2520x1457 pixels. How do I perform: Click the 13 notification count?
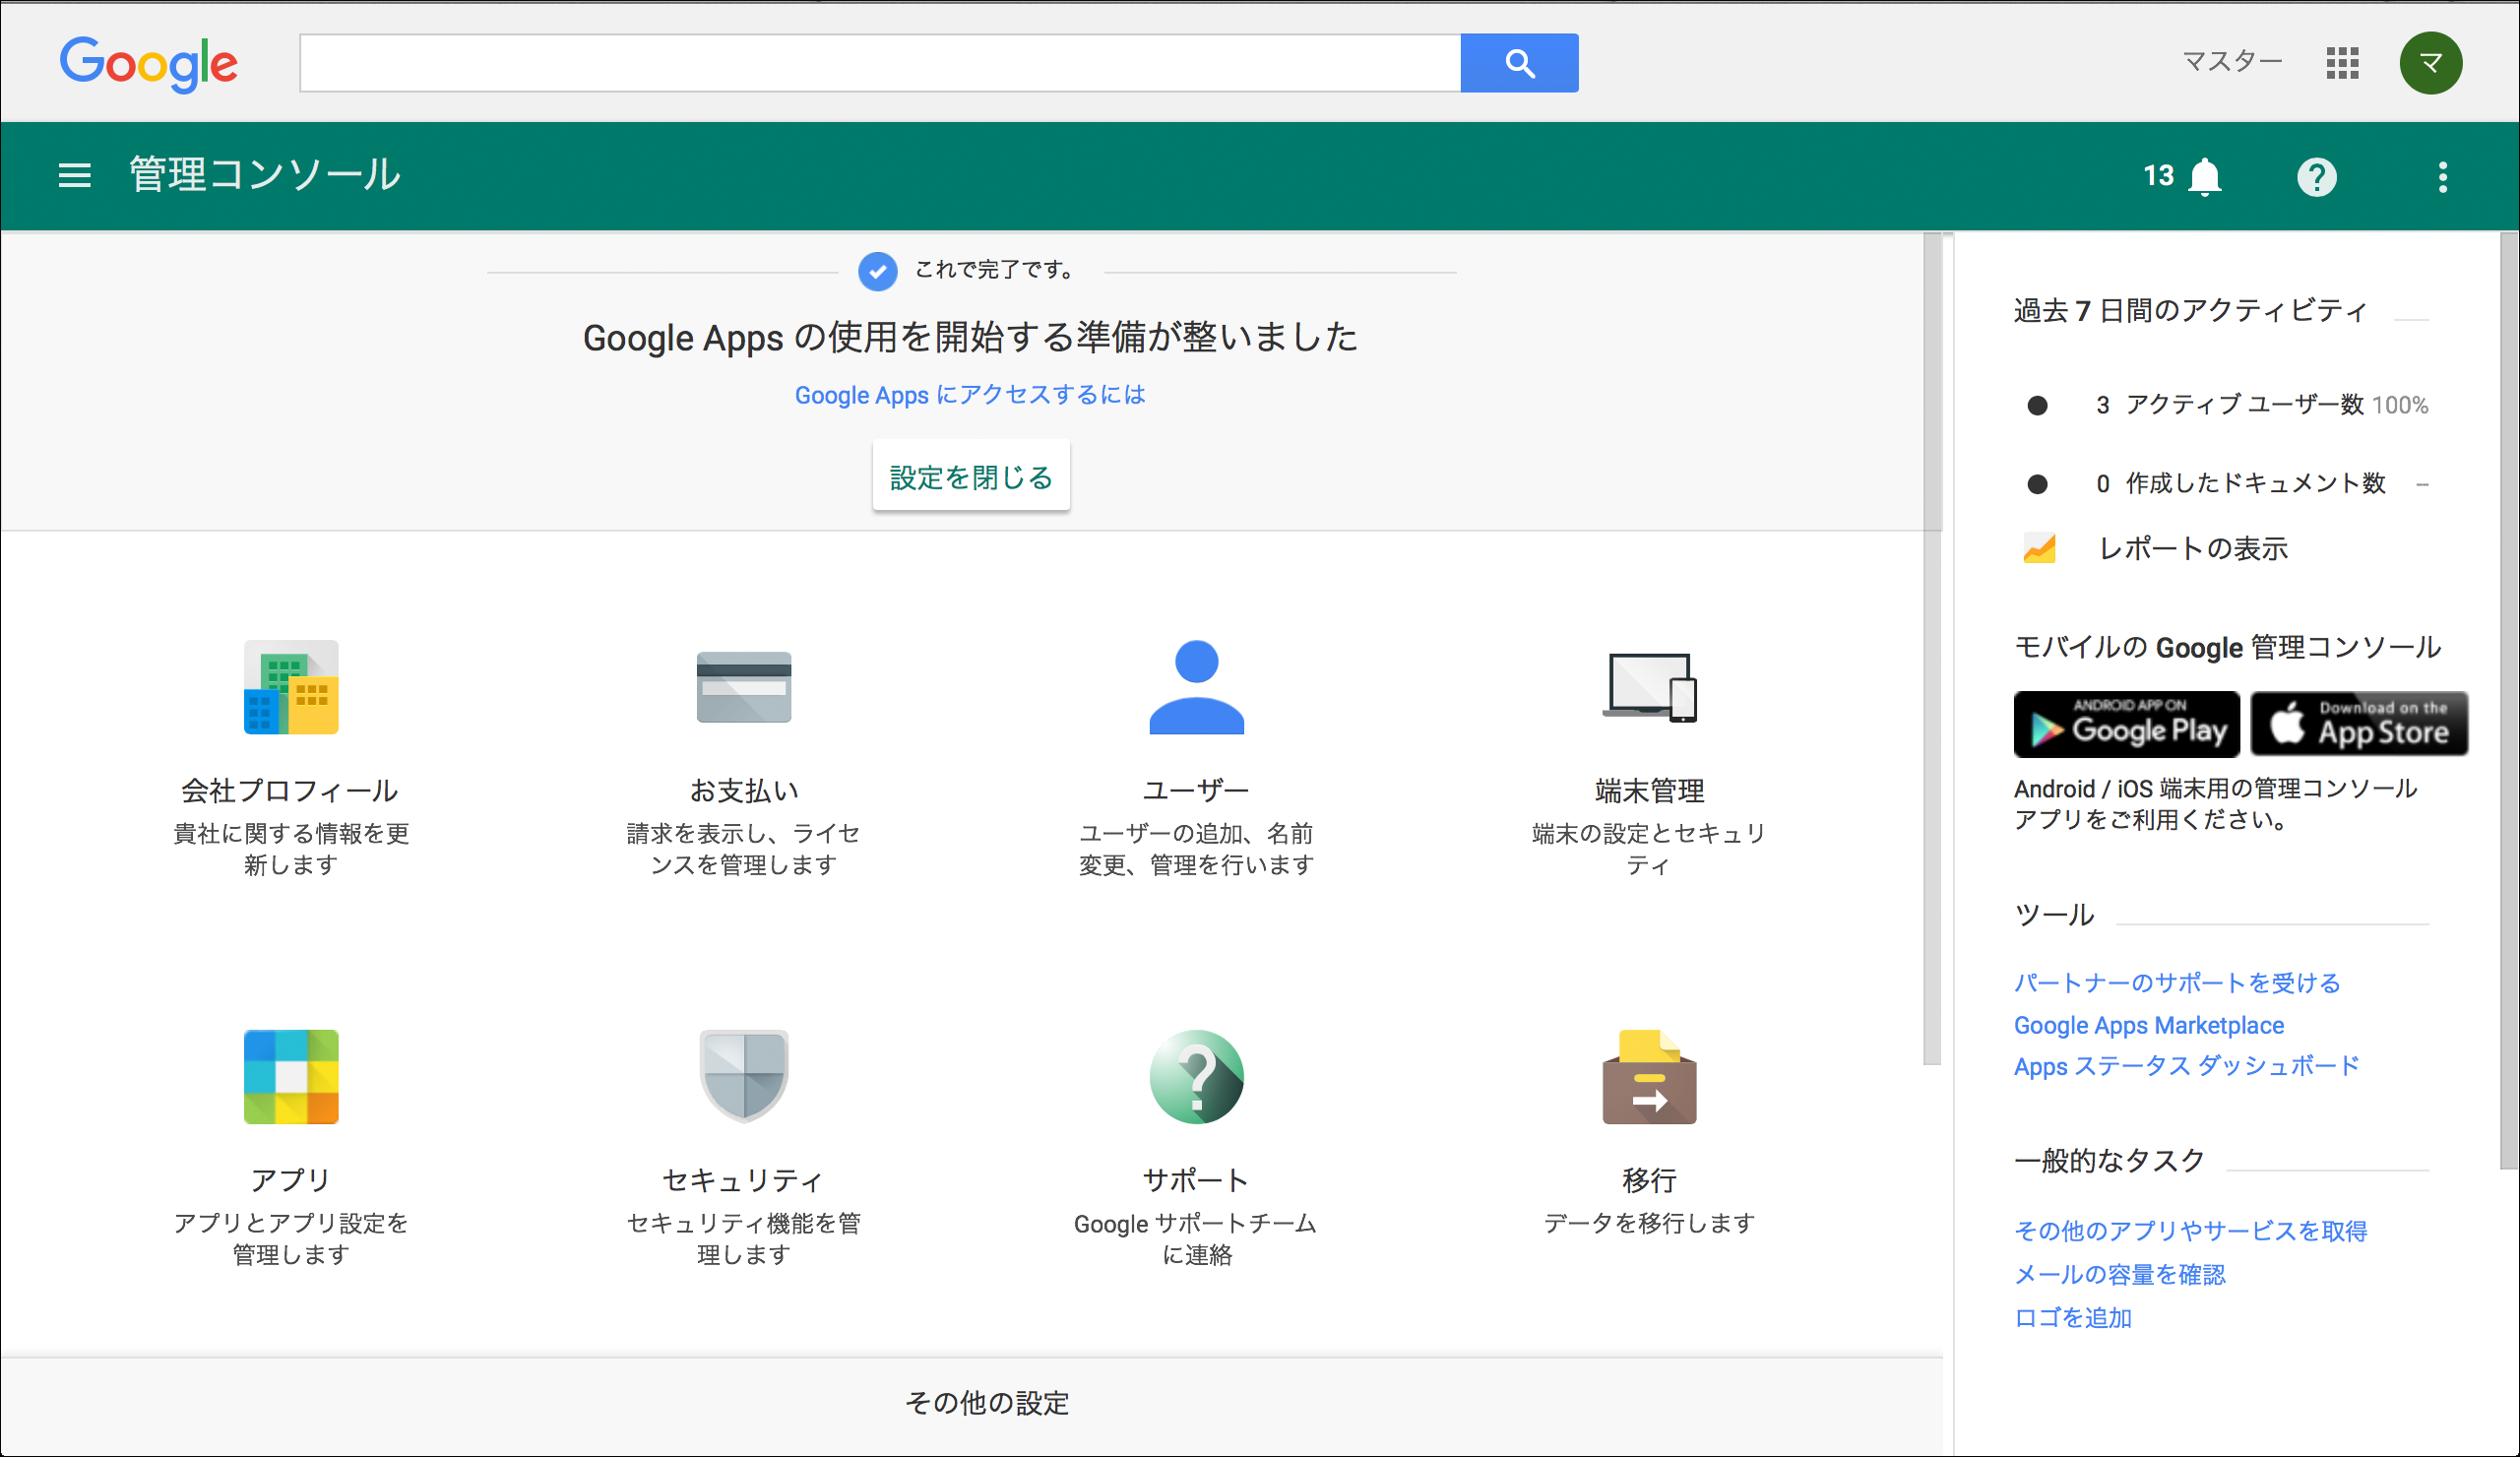[x=2158, y=176]
